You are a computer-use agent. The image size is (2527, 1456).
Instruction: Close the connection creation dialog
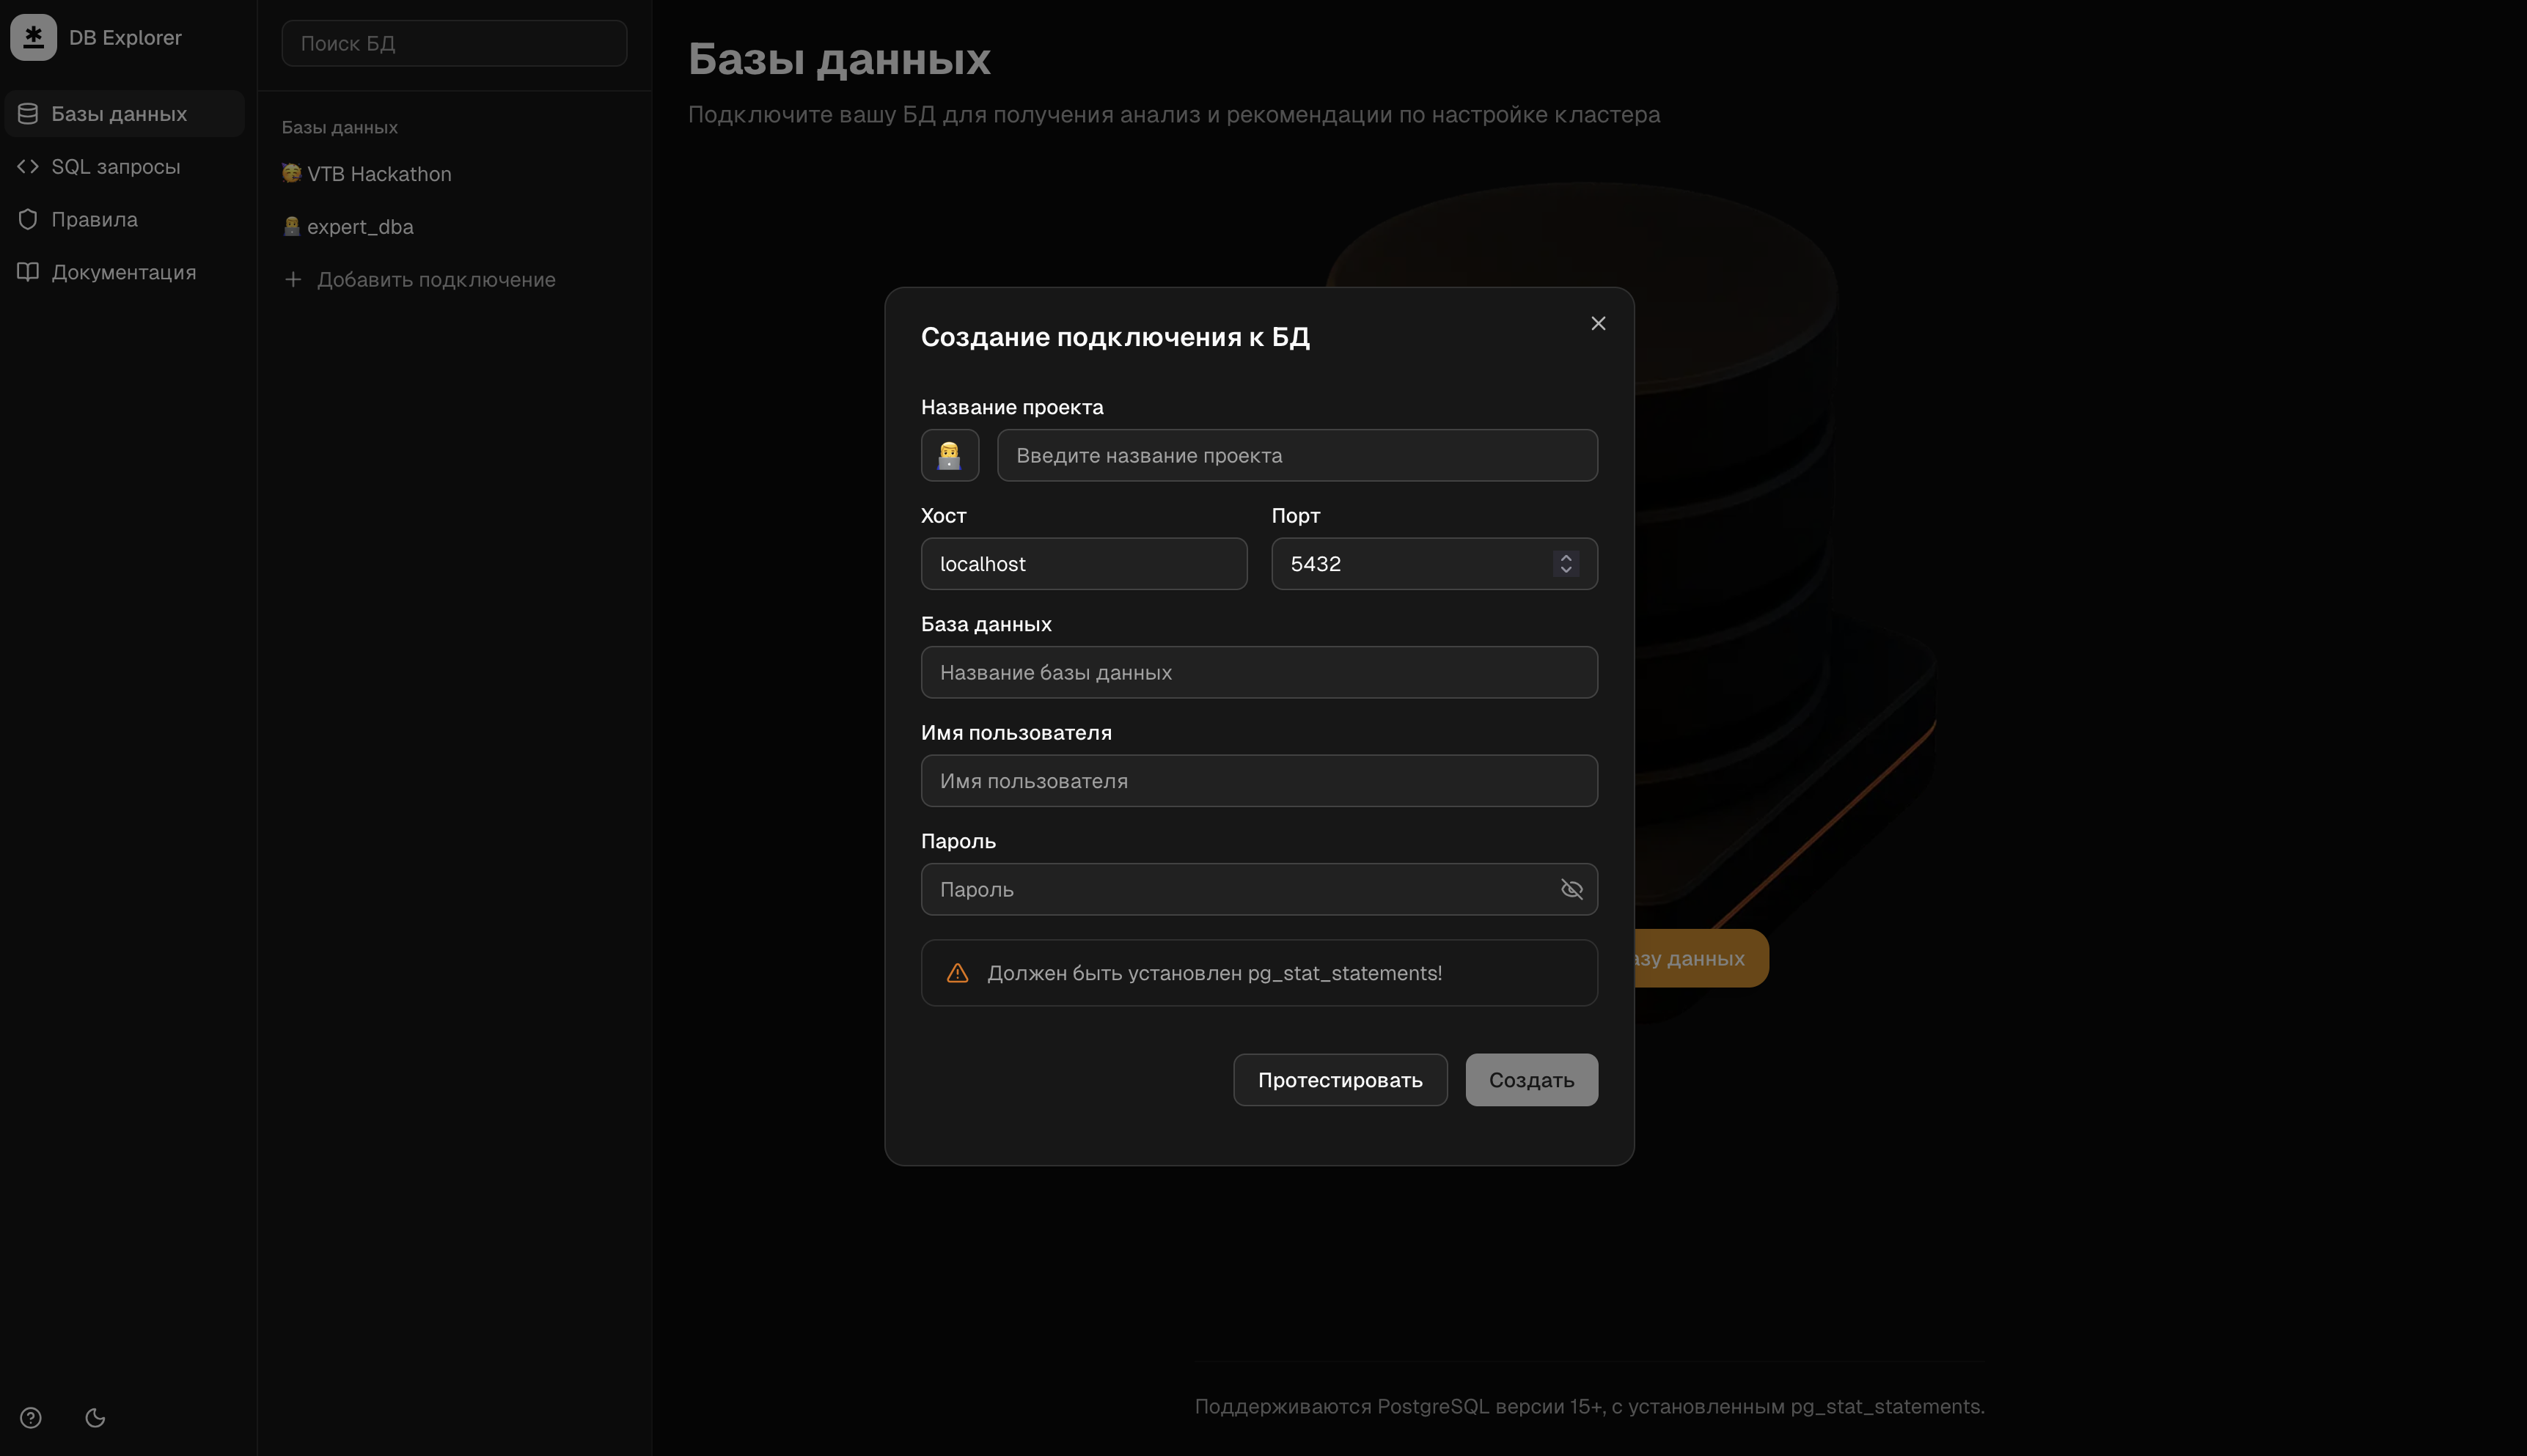click(1598, 323)
